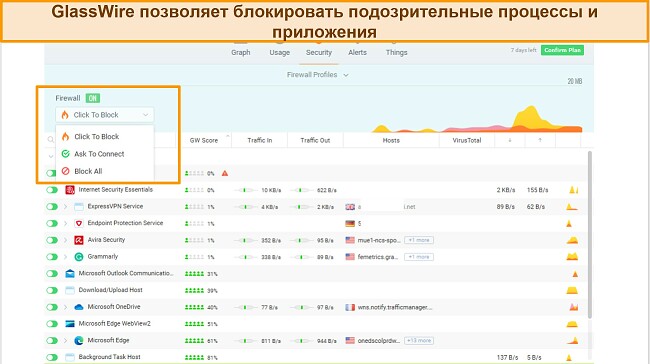Open the Click To Block mode dropdown
This screenshot has width=650, height=364.
click(104, 115)
